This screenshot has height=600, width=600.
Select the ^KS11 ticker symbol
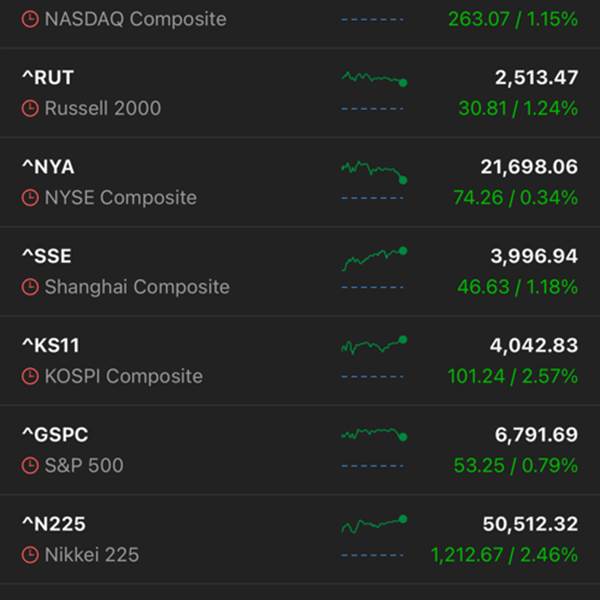51,346
